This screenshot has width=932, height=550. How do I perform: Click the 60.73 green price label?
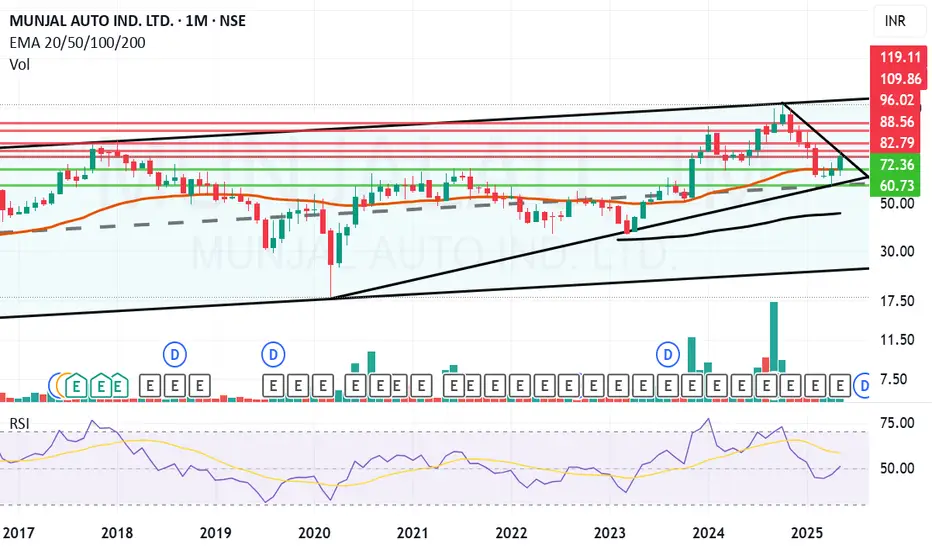pos(896,186)
